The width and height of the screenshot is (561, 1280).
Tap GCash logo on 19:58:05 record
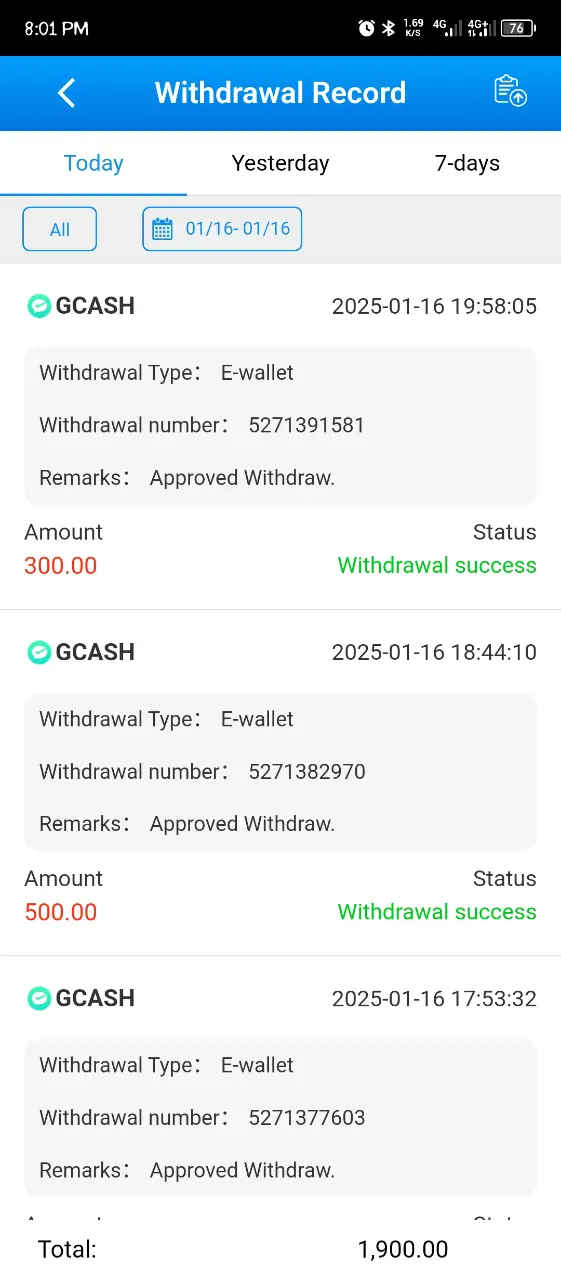[x=39, y=306]
